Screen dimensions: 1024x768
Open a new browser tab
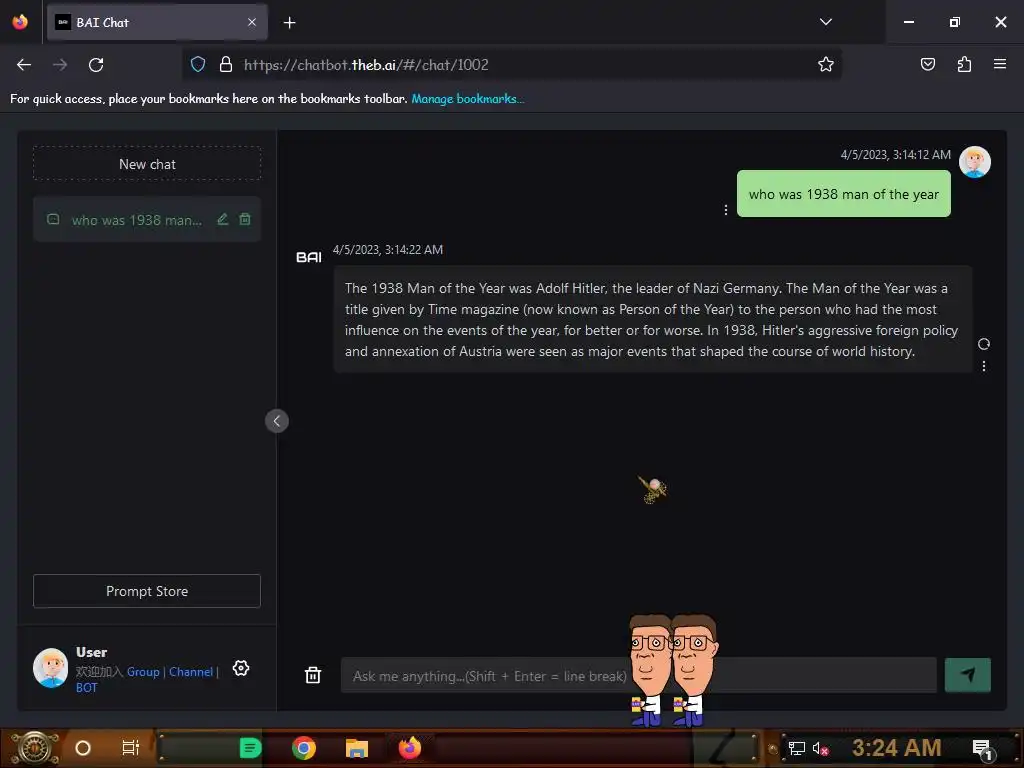click(289, 23)
